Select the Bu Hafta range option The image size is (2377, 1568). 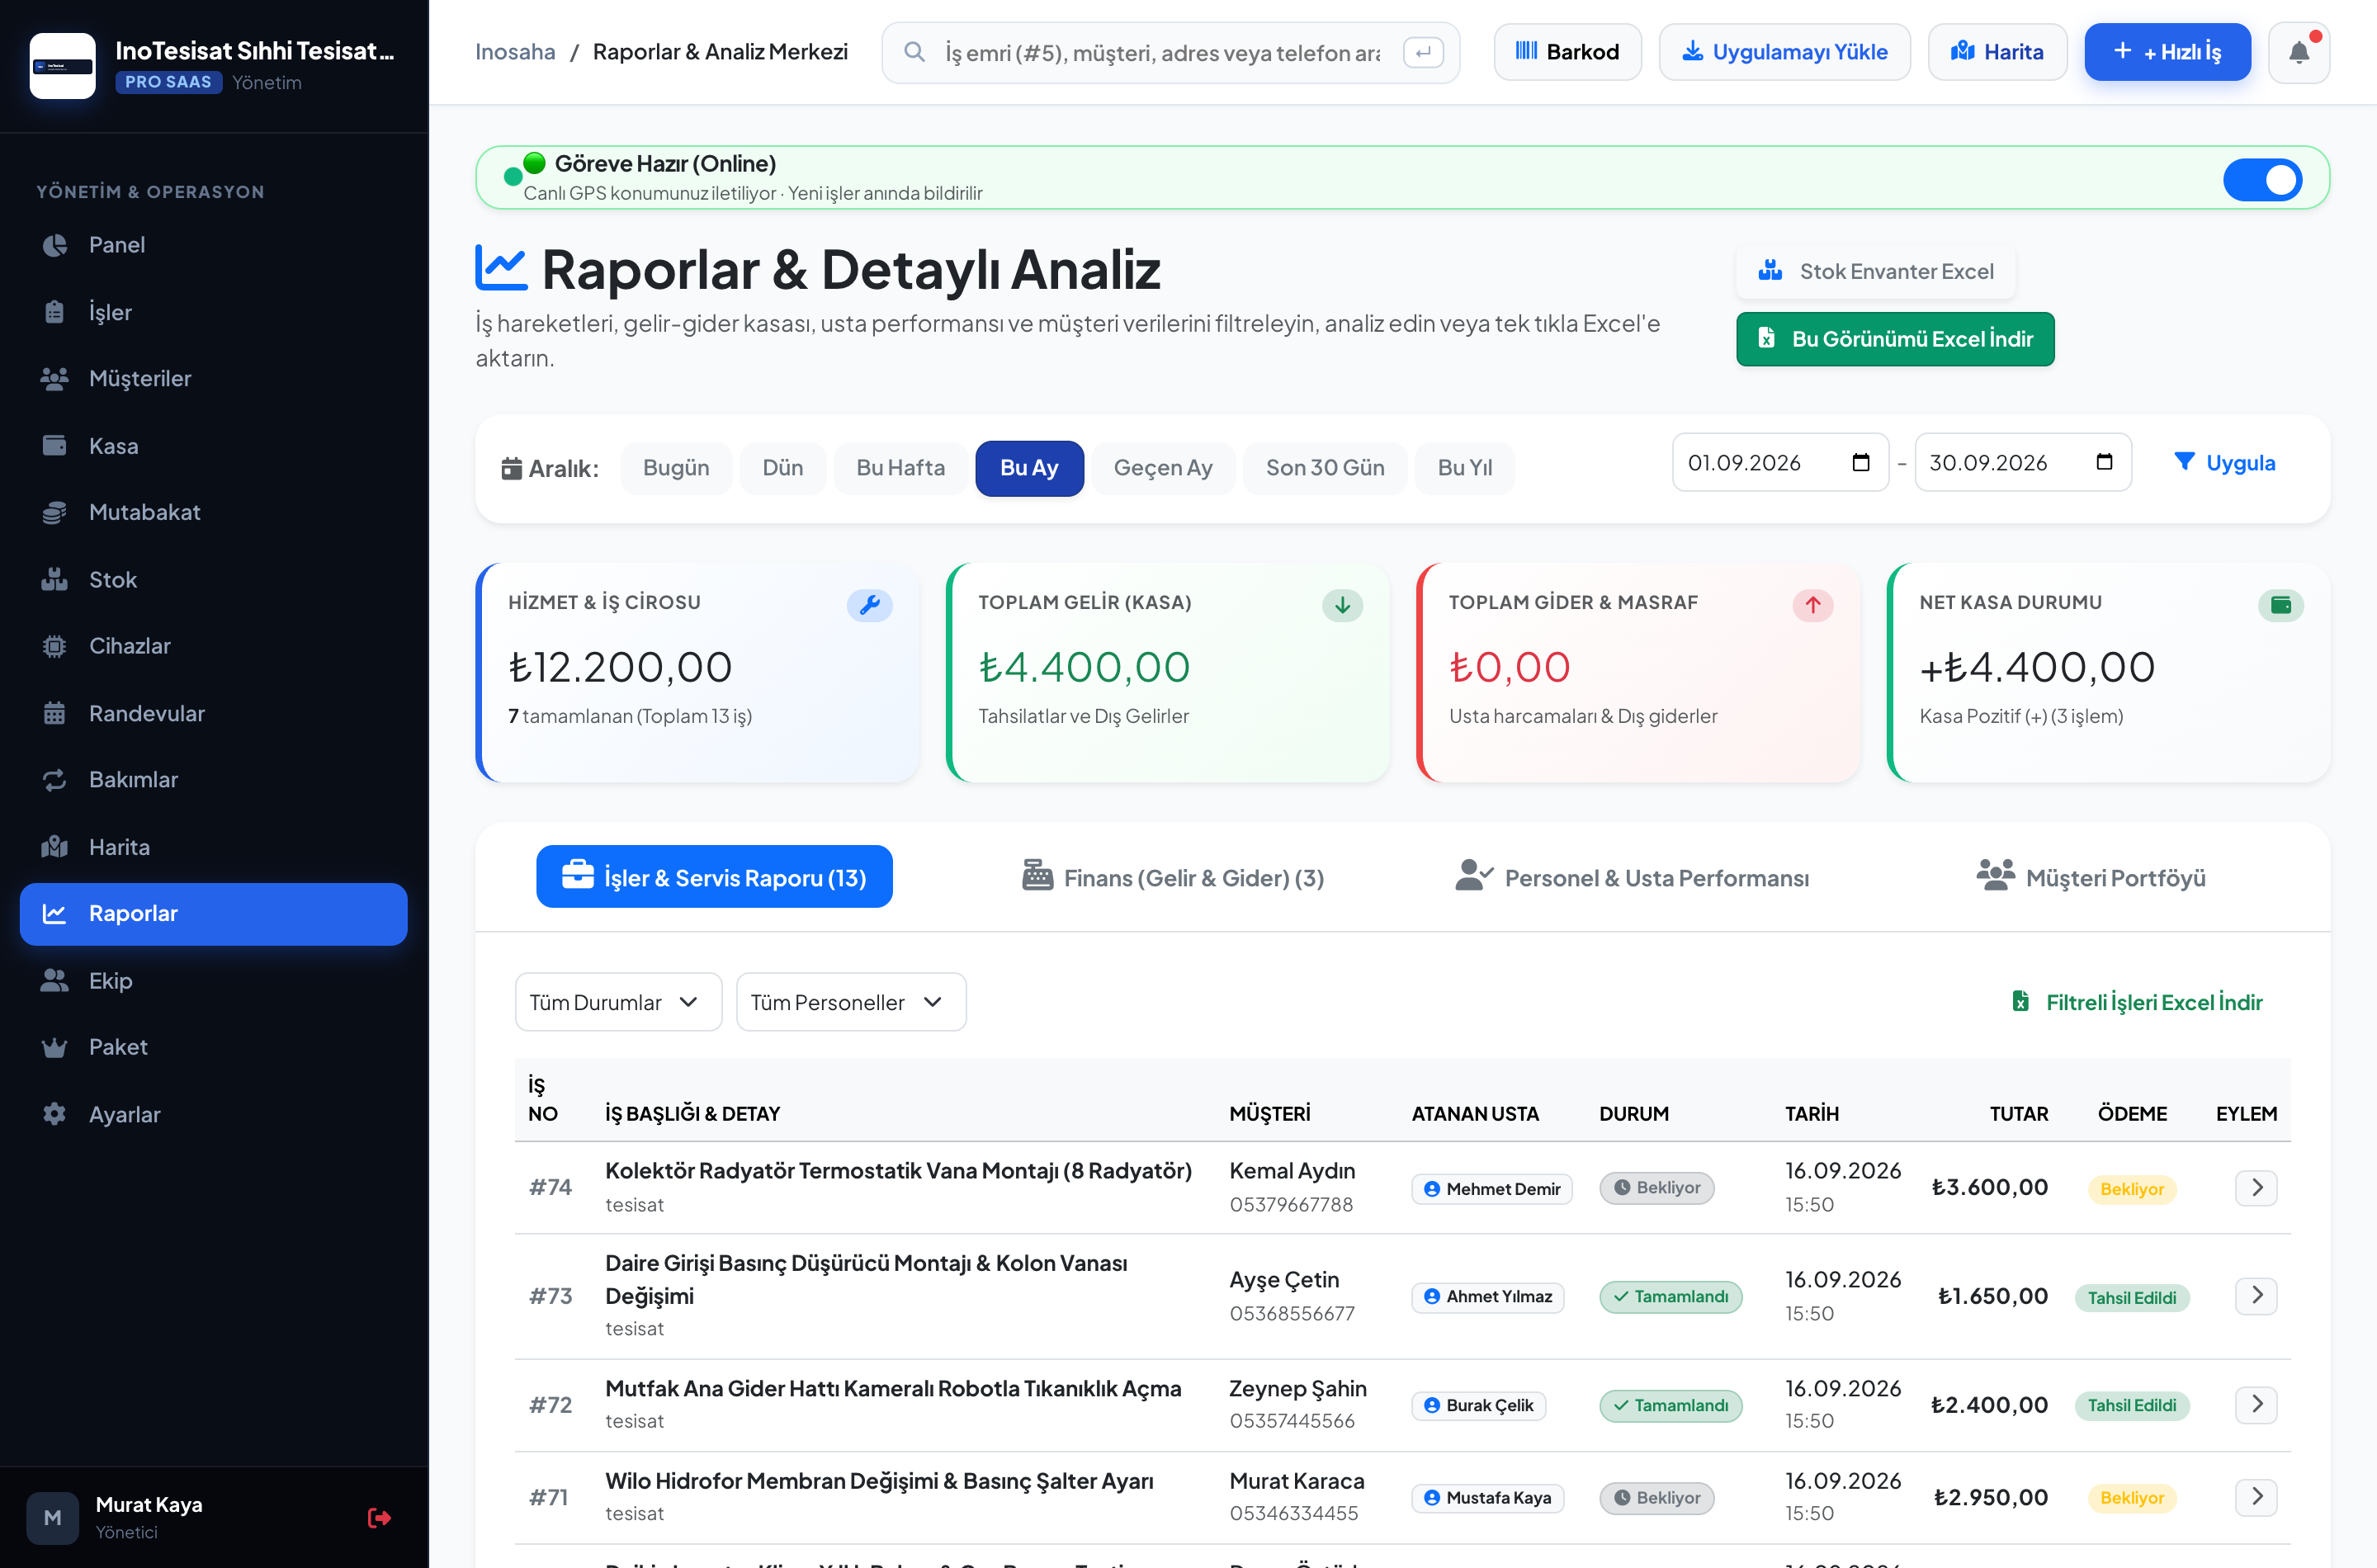(x=900, y=468)
